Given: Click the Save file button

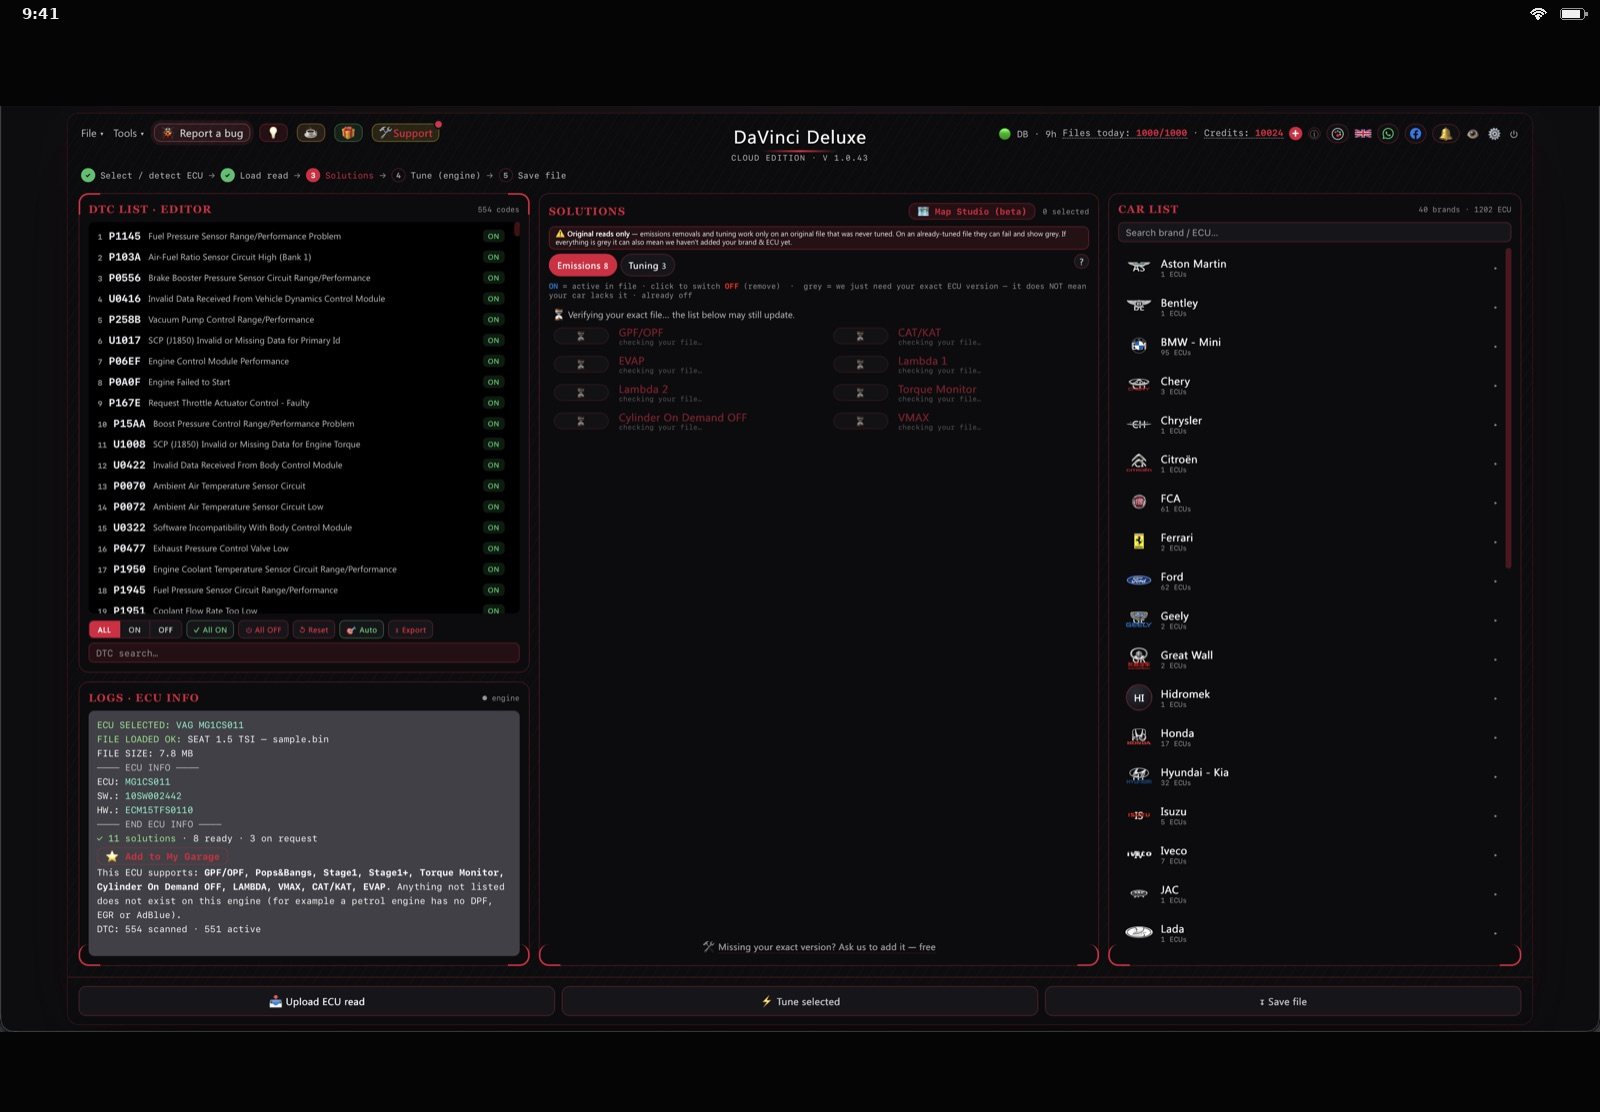Looking at the screenshot, I should [1283, 1001].
